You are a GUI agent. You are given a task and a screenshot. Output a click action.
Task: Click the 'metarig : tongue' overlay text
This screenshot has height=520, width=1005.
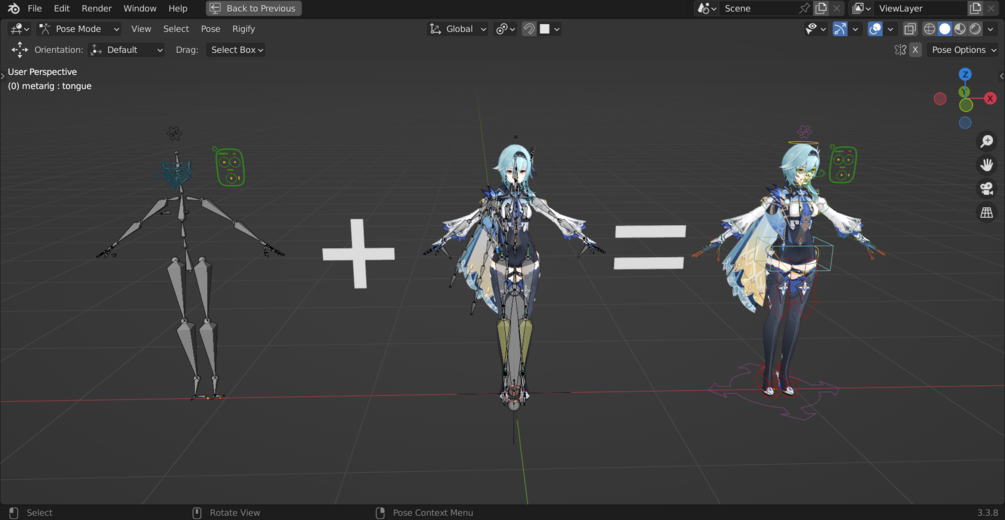pyautogui.click(x=49, y=85)
